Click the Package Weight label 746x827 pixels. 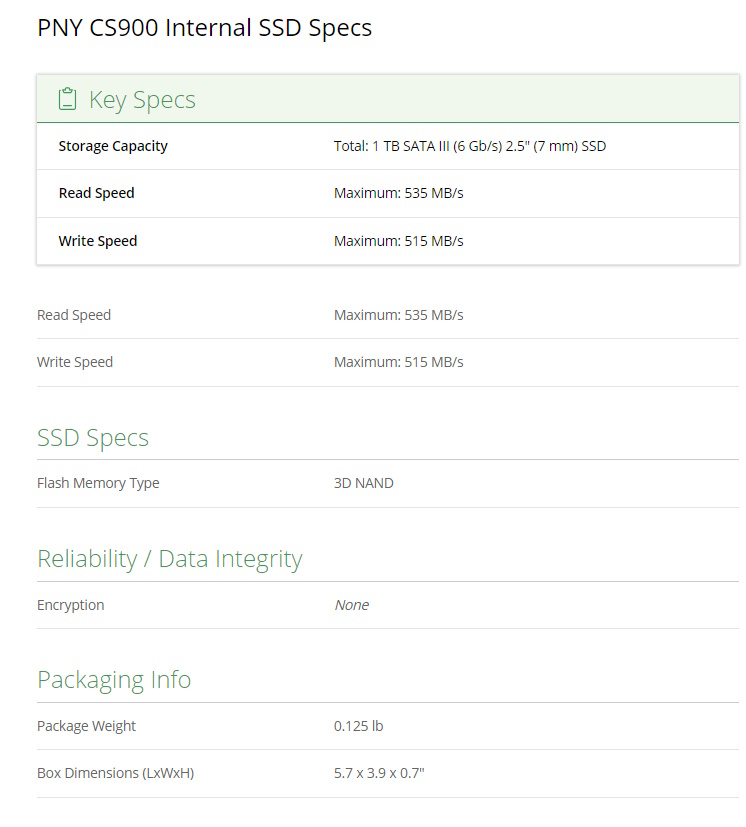coord(86,726)
